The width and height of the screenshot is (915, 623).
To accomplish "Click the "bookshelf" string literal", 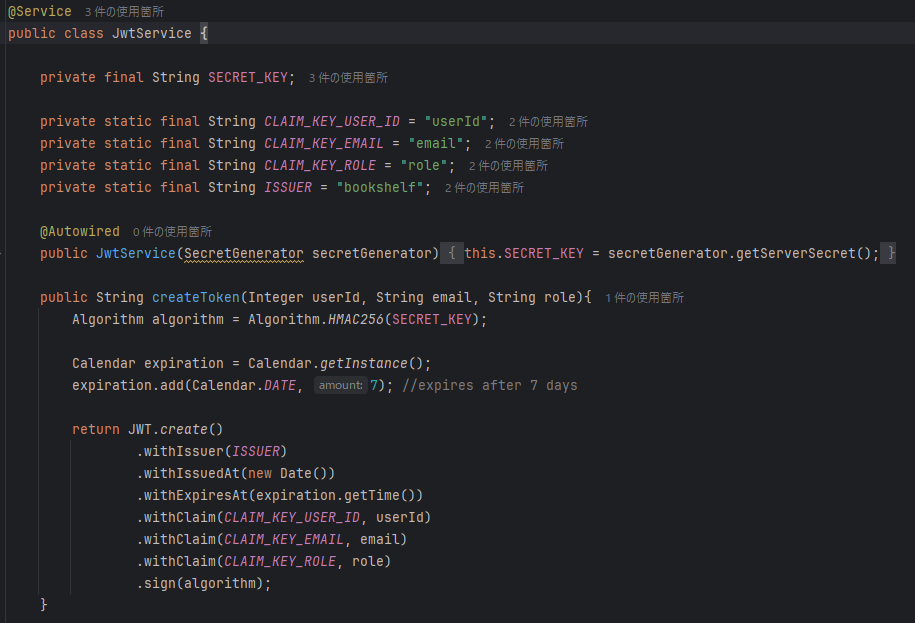I will [380, 187].
